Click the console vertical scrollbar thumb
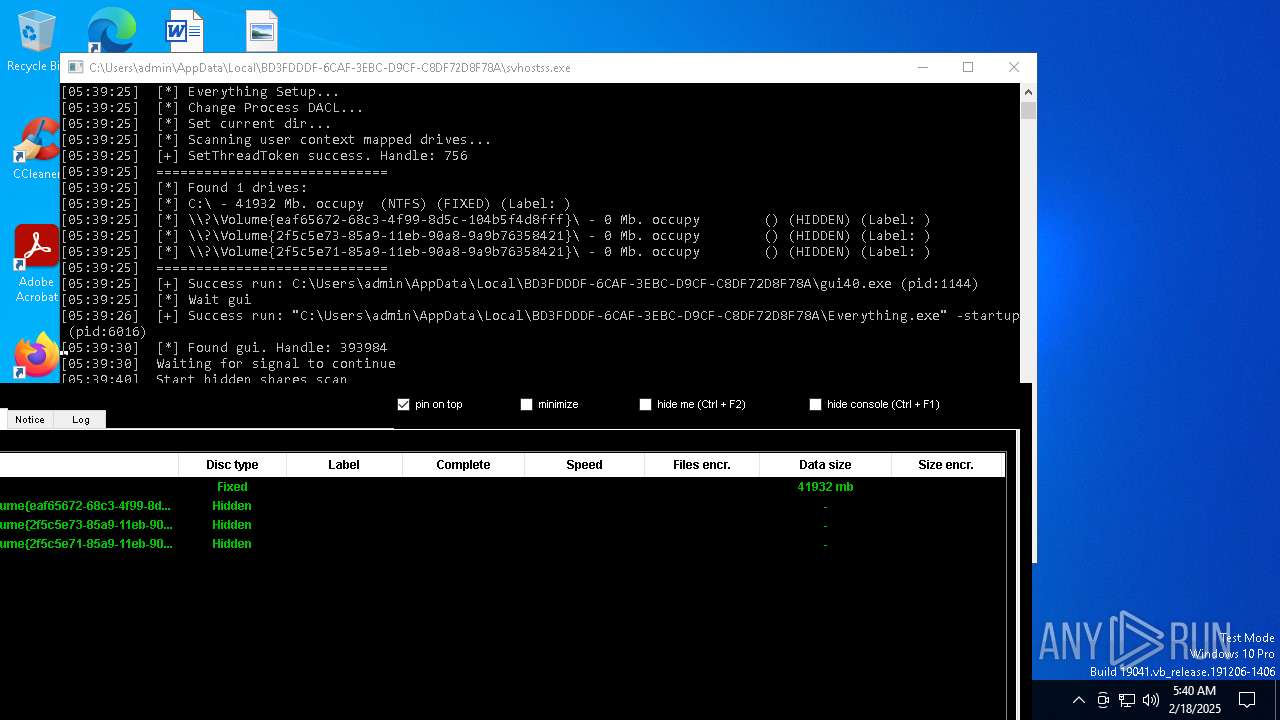The height and width of the screenshot is (720, 1280). [x=1028, y=110]
